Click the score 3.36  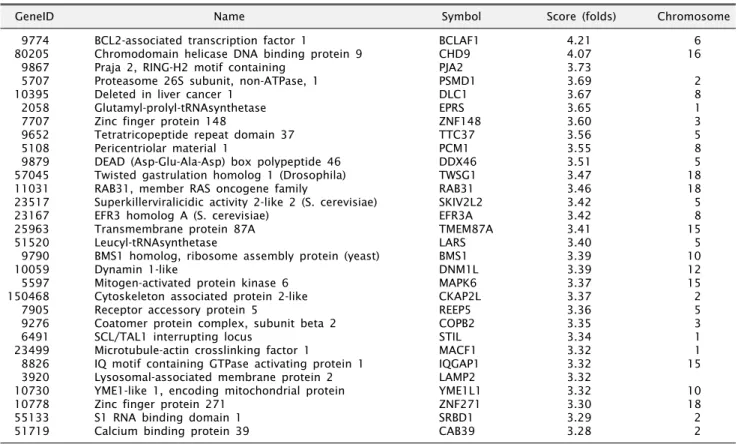point(579,310)
